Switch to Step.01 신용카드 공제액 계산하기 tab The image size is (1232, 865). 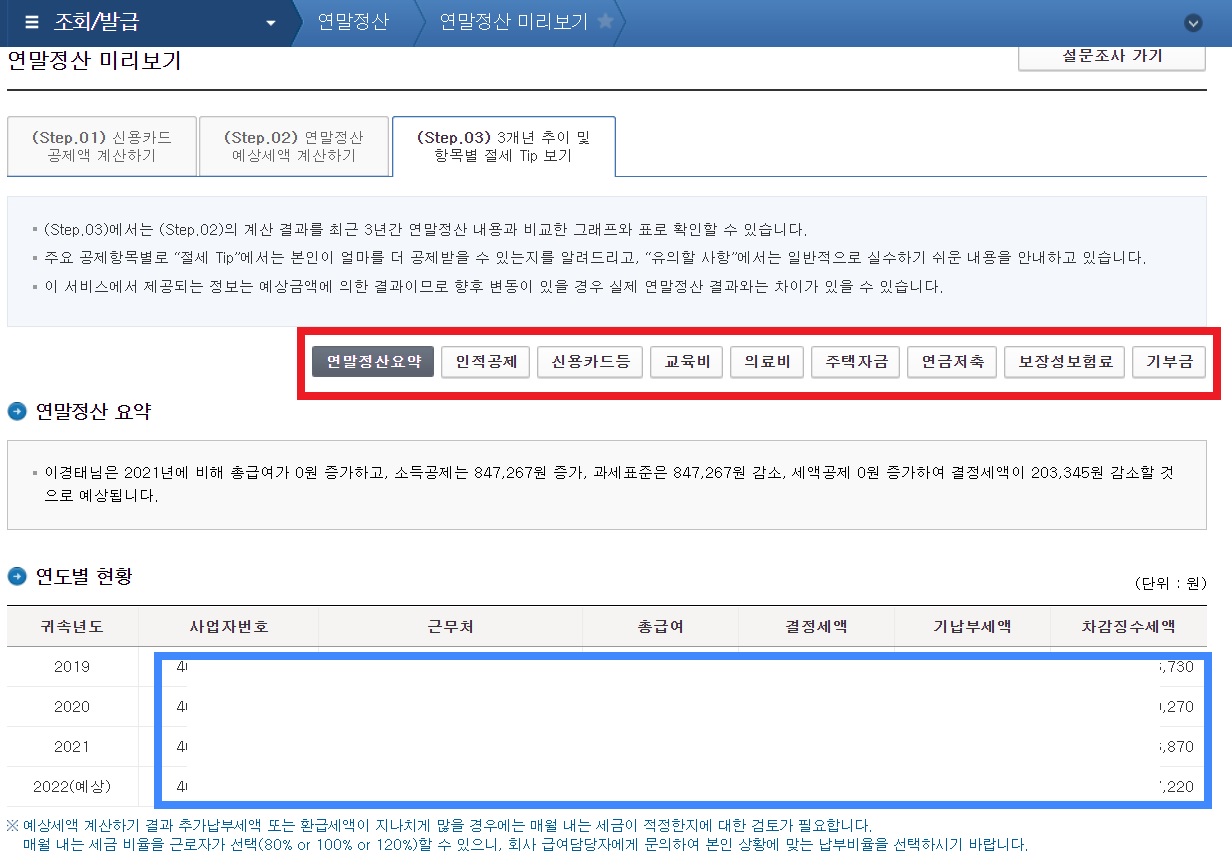(101, 146)
